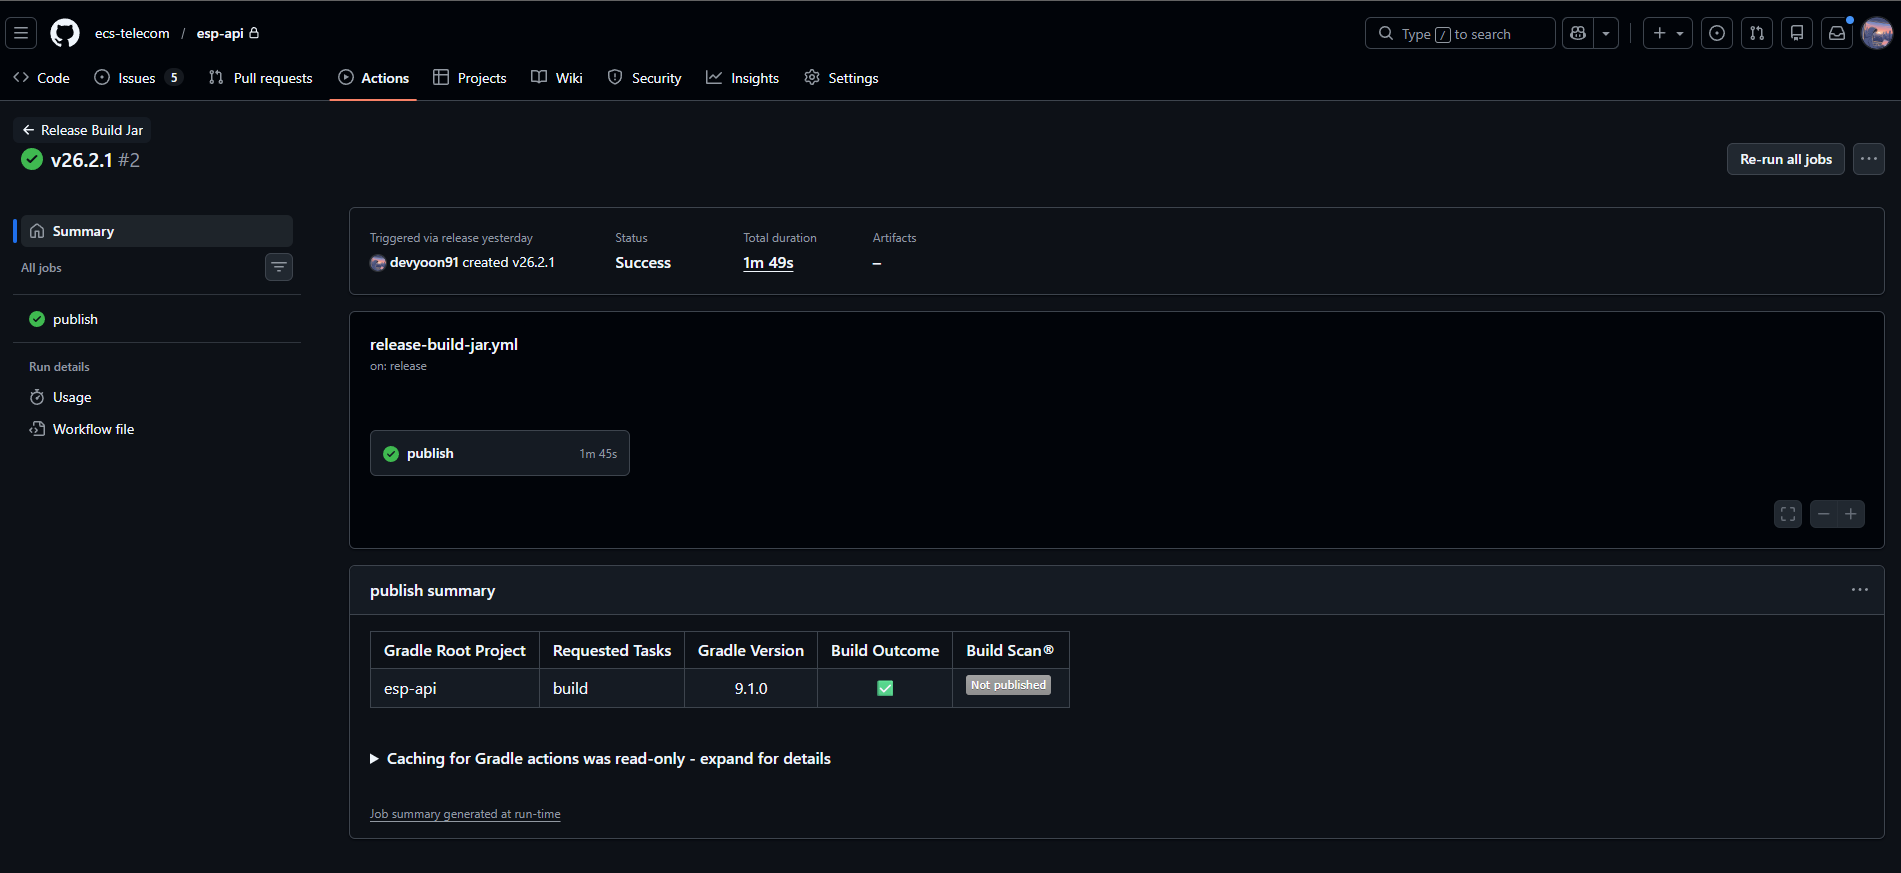Open the user avatar menu
The height and width of the screenshot is (873, 1901).
tap(1877, 33)
